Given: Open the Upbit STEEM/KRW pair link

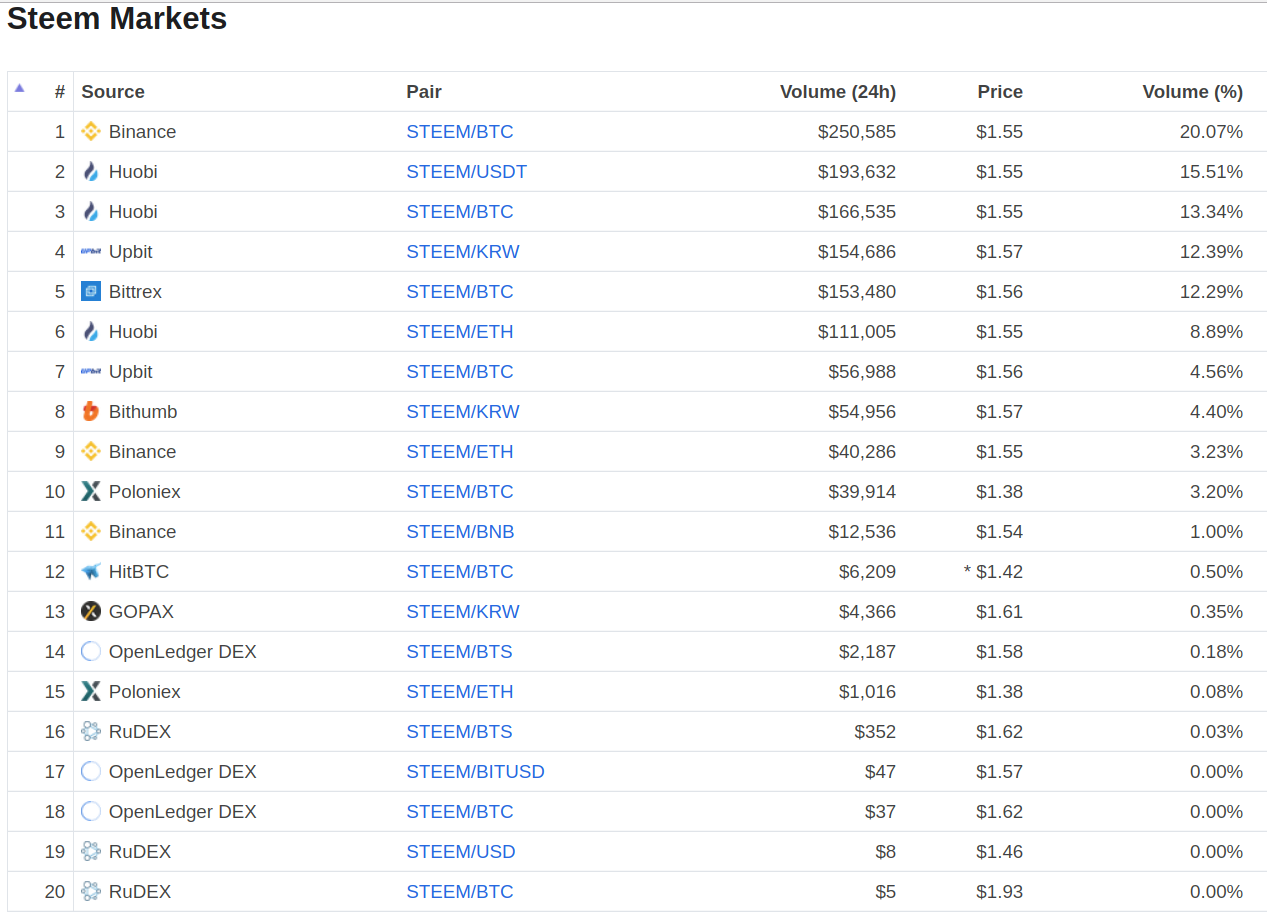Looking at the screenshot, I should point(463,251).
